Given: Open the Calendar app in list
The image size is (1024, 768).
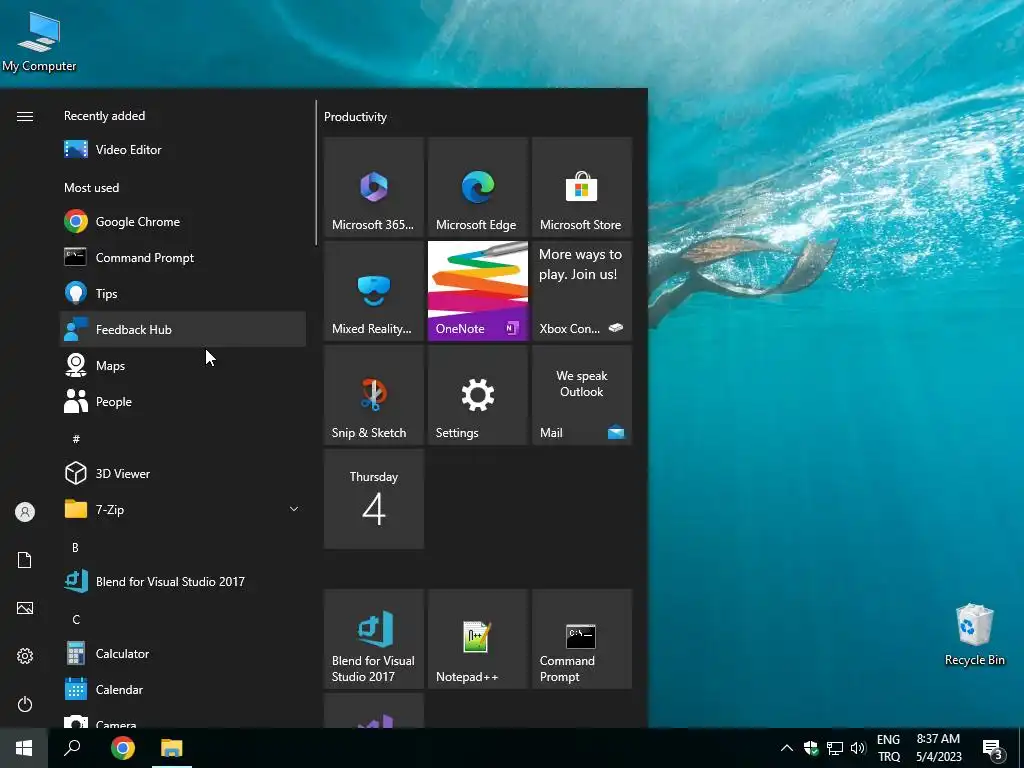Looking at the screenshot, I should pyautogui.click(x=183, y=689).
